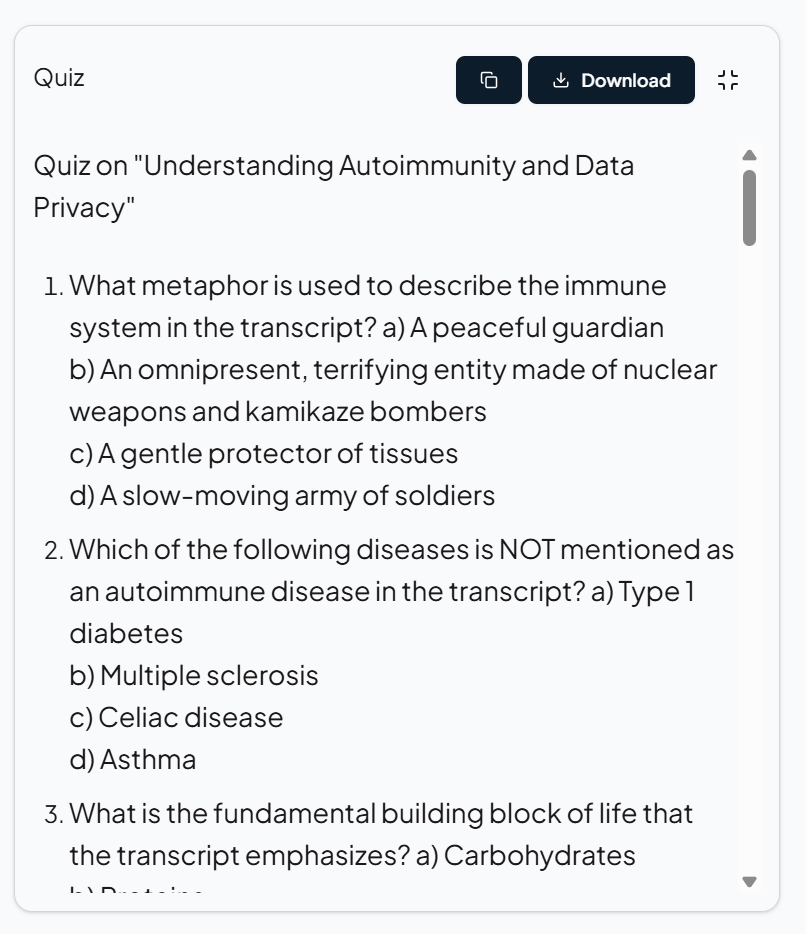
Task: Collapse the quiz panel with the shrink icon
Action: pyautogui.click(x=728, y=80)
